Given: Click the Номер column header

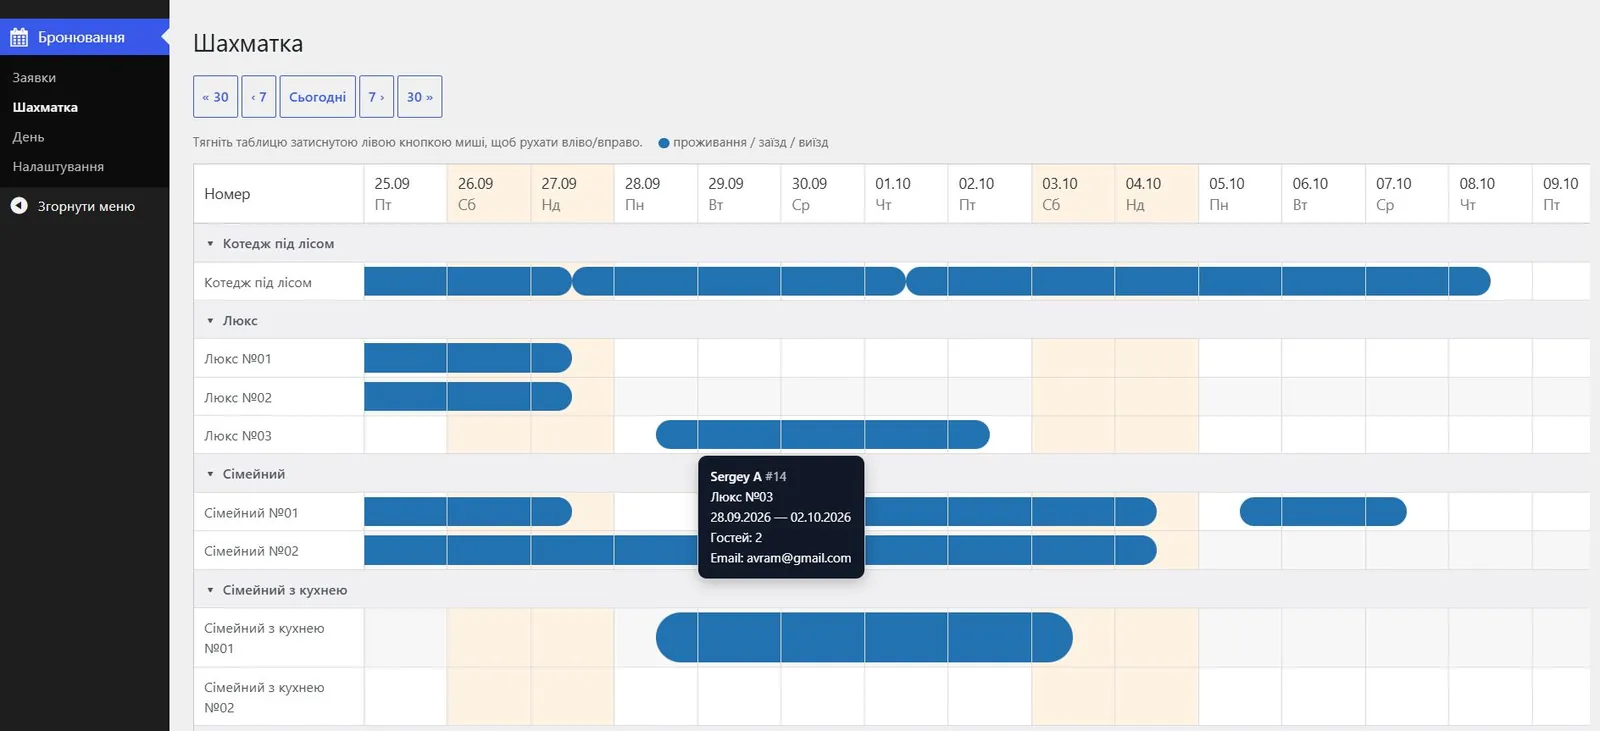Looking at the screenshot, I should [279, 194].
